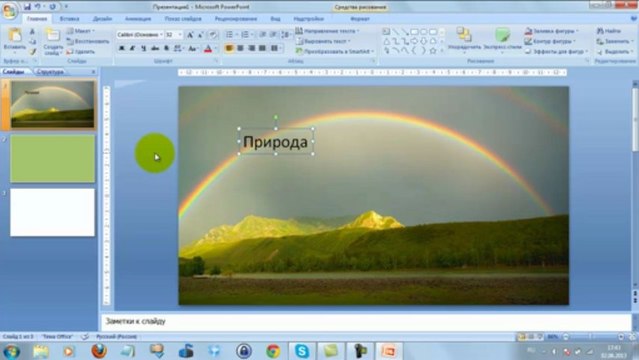Open Экспресс-стили quick styles gallery
Screen dimensions: 639x360
(x=502, y=40)
